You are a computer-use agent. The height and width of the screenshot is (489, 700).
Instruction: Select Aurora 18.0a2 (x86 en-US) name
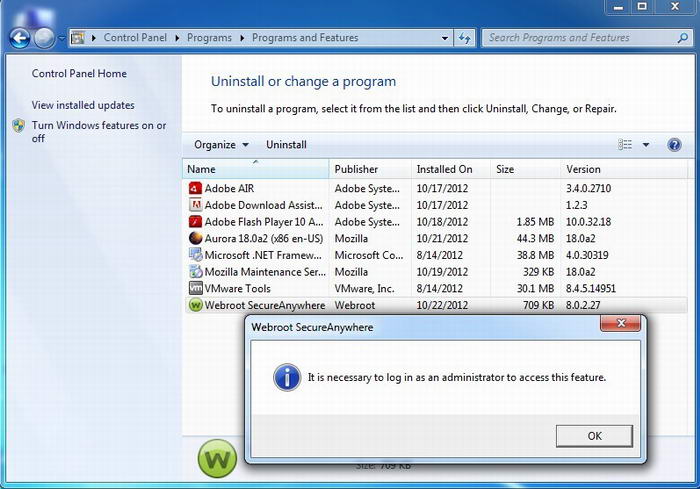[x=264, y=238]
